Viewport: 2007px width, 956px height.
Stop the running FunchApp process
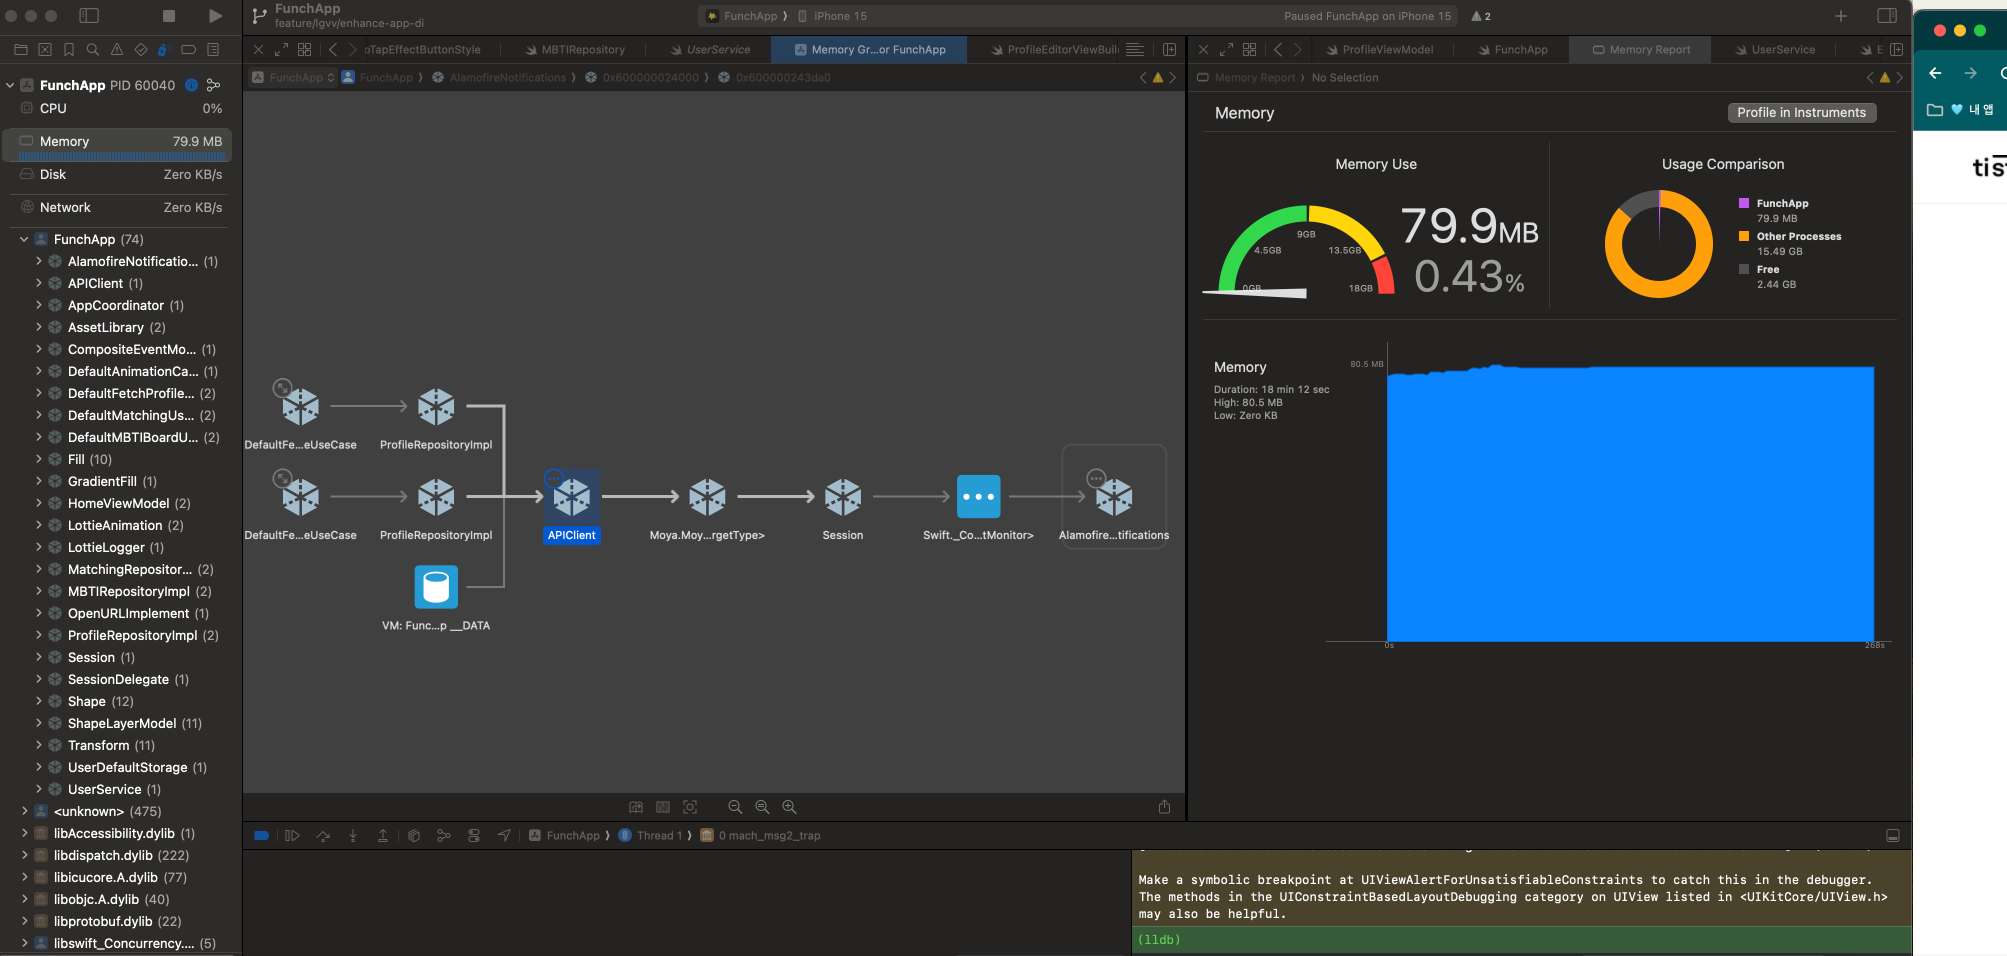[x=169, y=16]
